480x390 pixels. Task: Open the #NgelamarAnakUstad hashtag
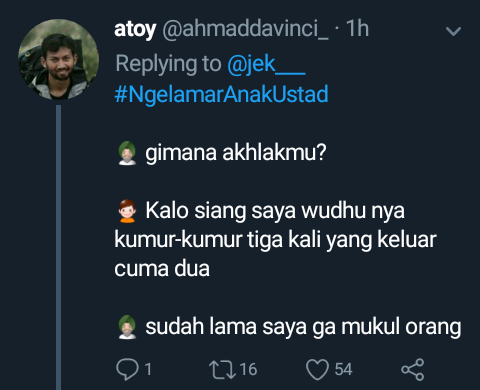point(221,94)
